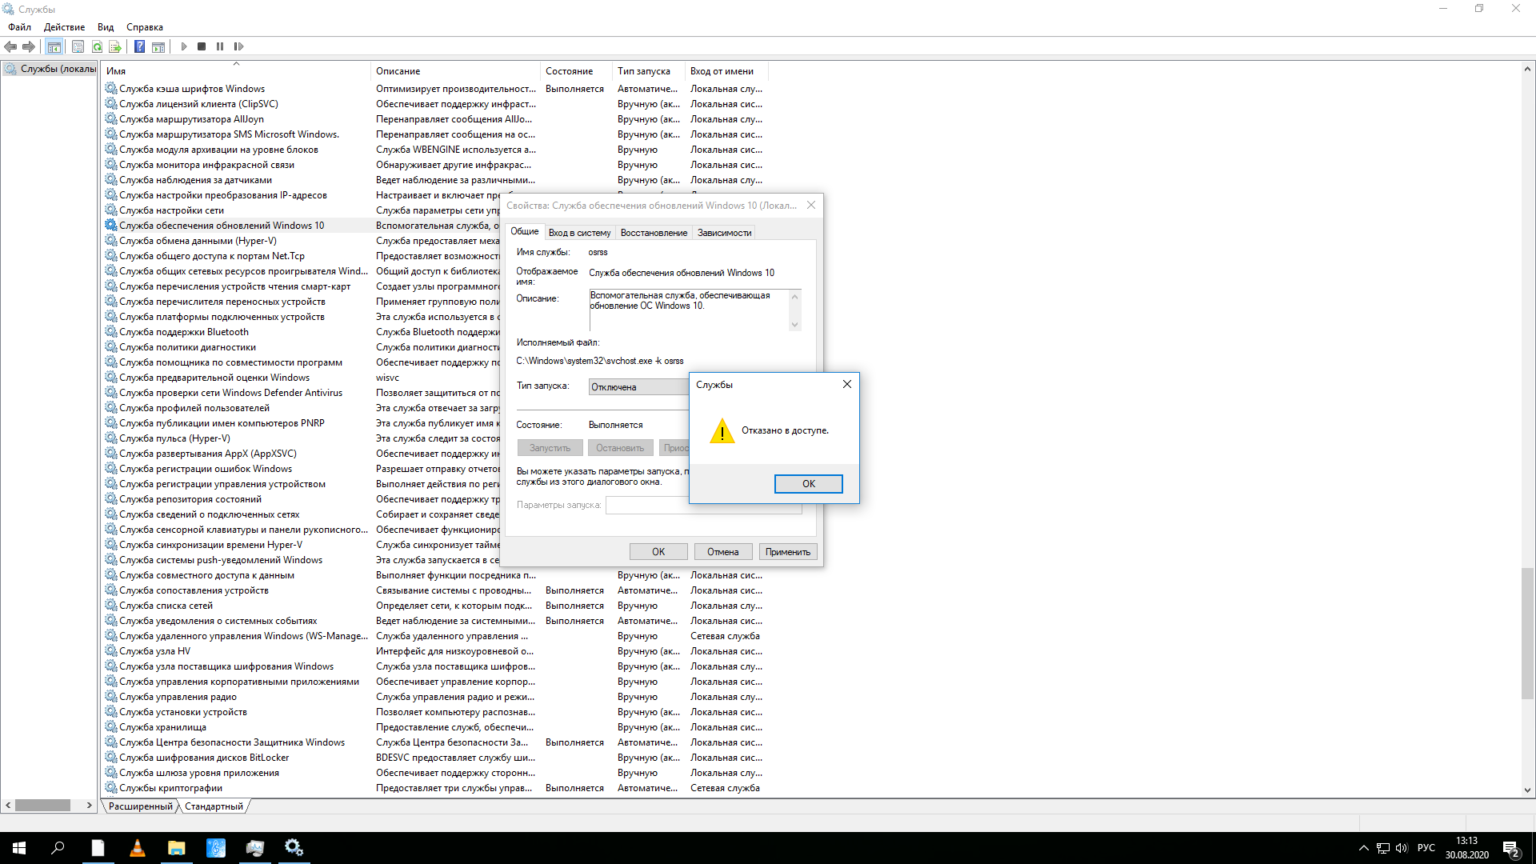Stop the service with the toolbar stop icon

pos(202,47)
